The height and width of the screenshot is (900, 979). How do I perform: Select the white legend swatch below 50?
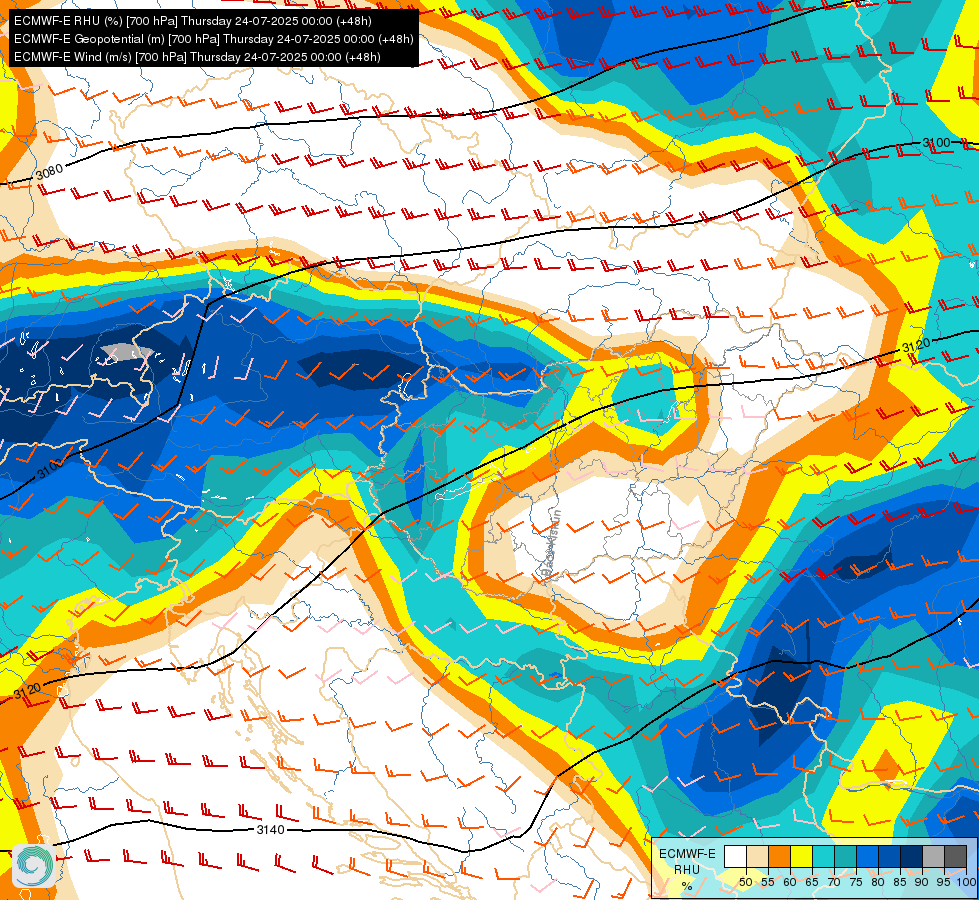pyautogui.click(x=735, y=856)
